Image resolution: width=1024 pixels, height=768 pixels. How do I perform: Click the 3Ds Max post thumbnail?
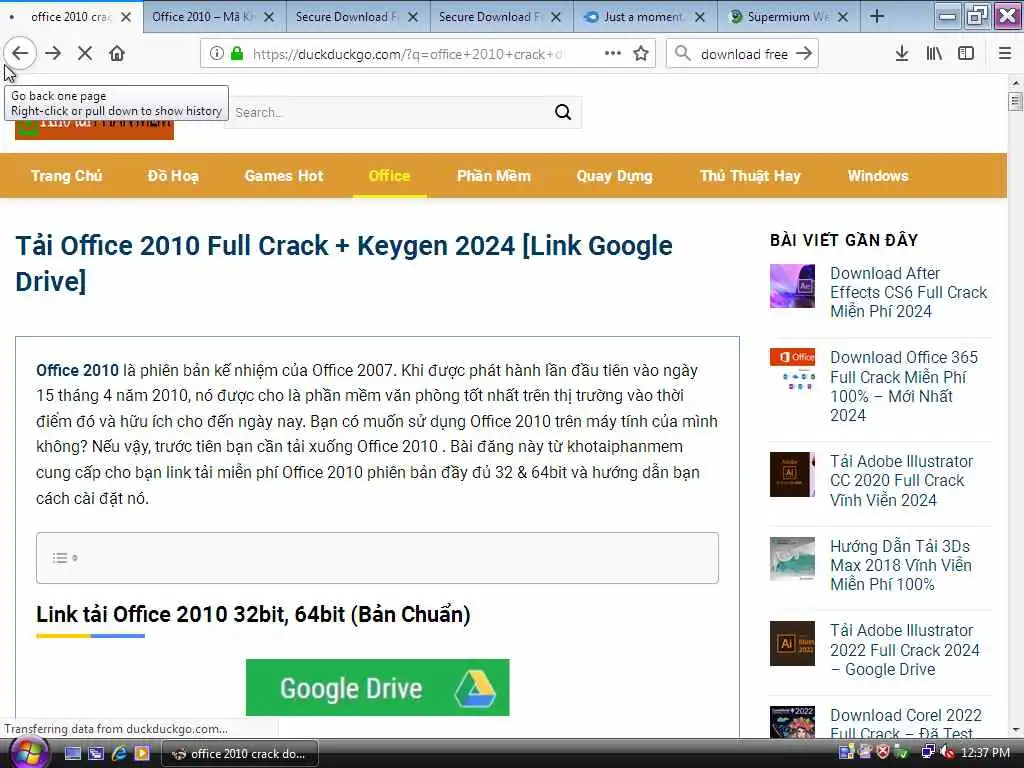[x=792, y=559]
